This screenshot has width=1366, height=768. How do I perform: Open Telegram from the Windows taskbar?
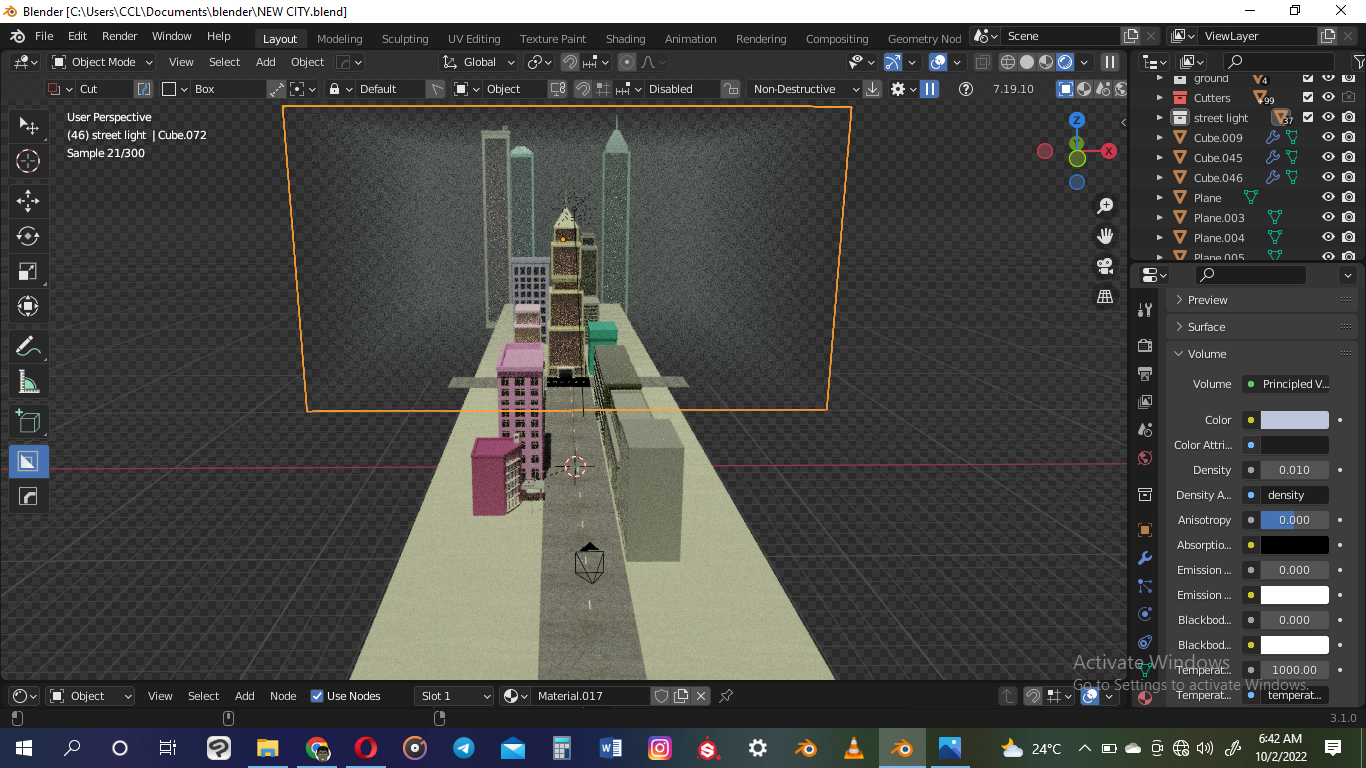coord(464,748)
